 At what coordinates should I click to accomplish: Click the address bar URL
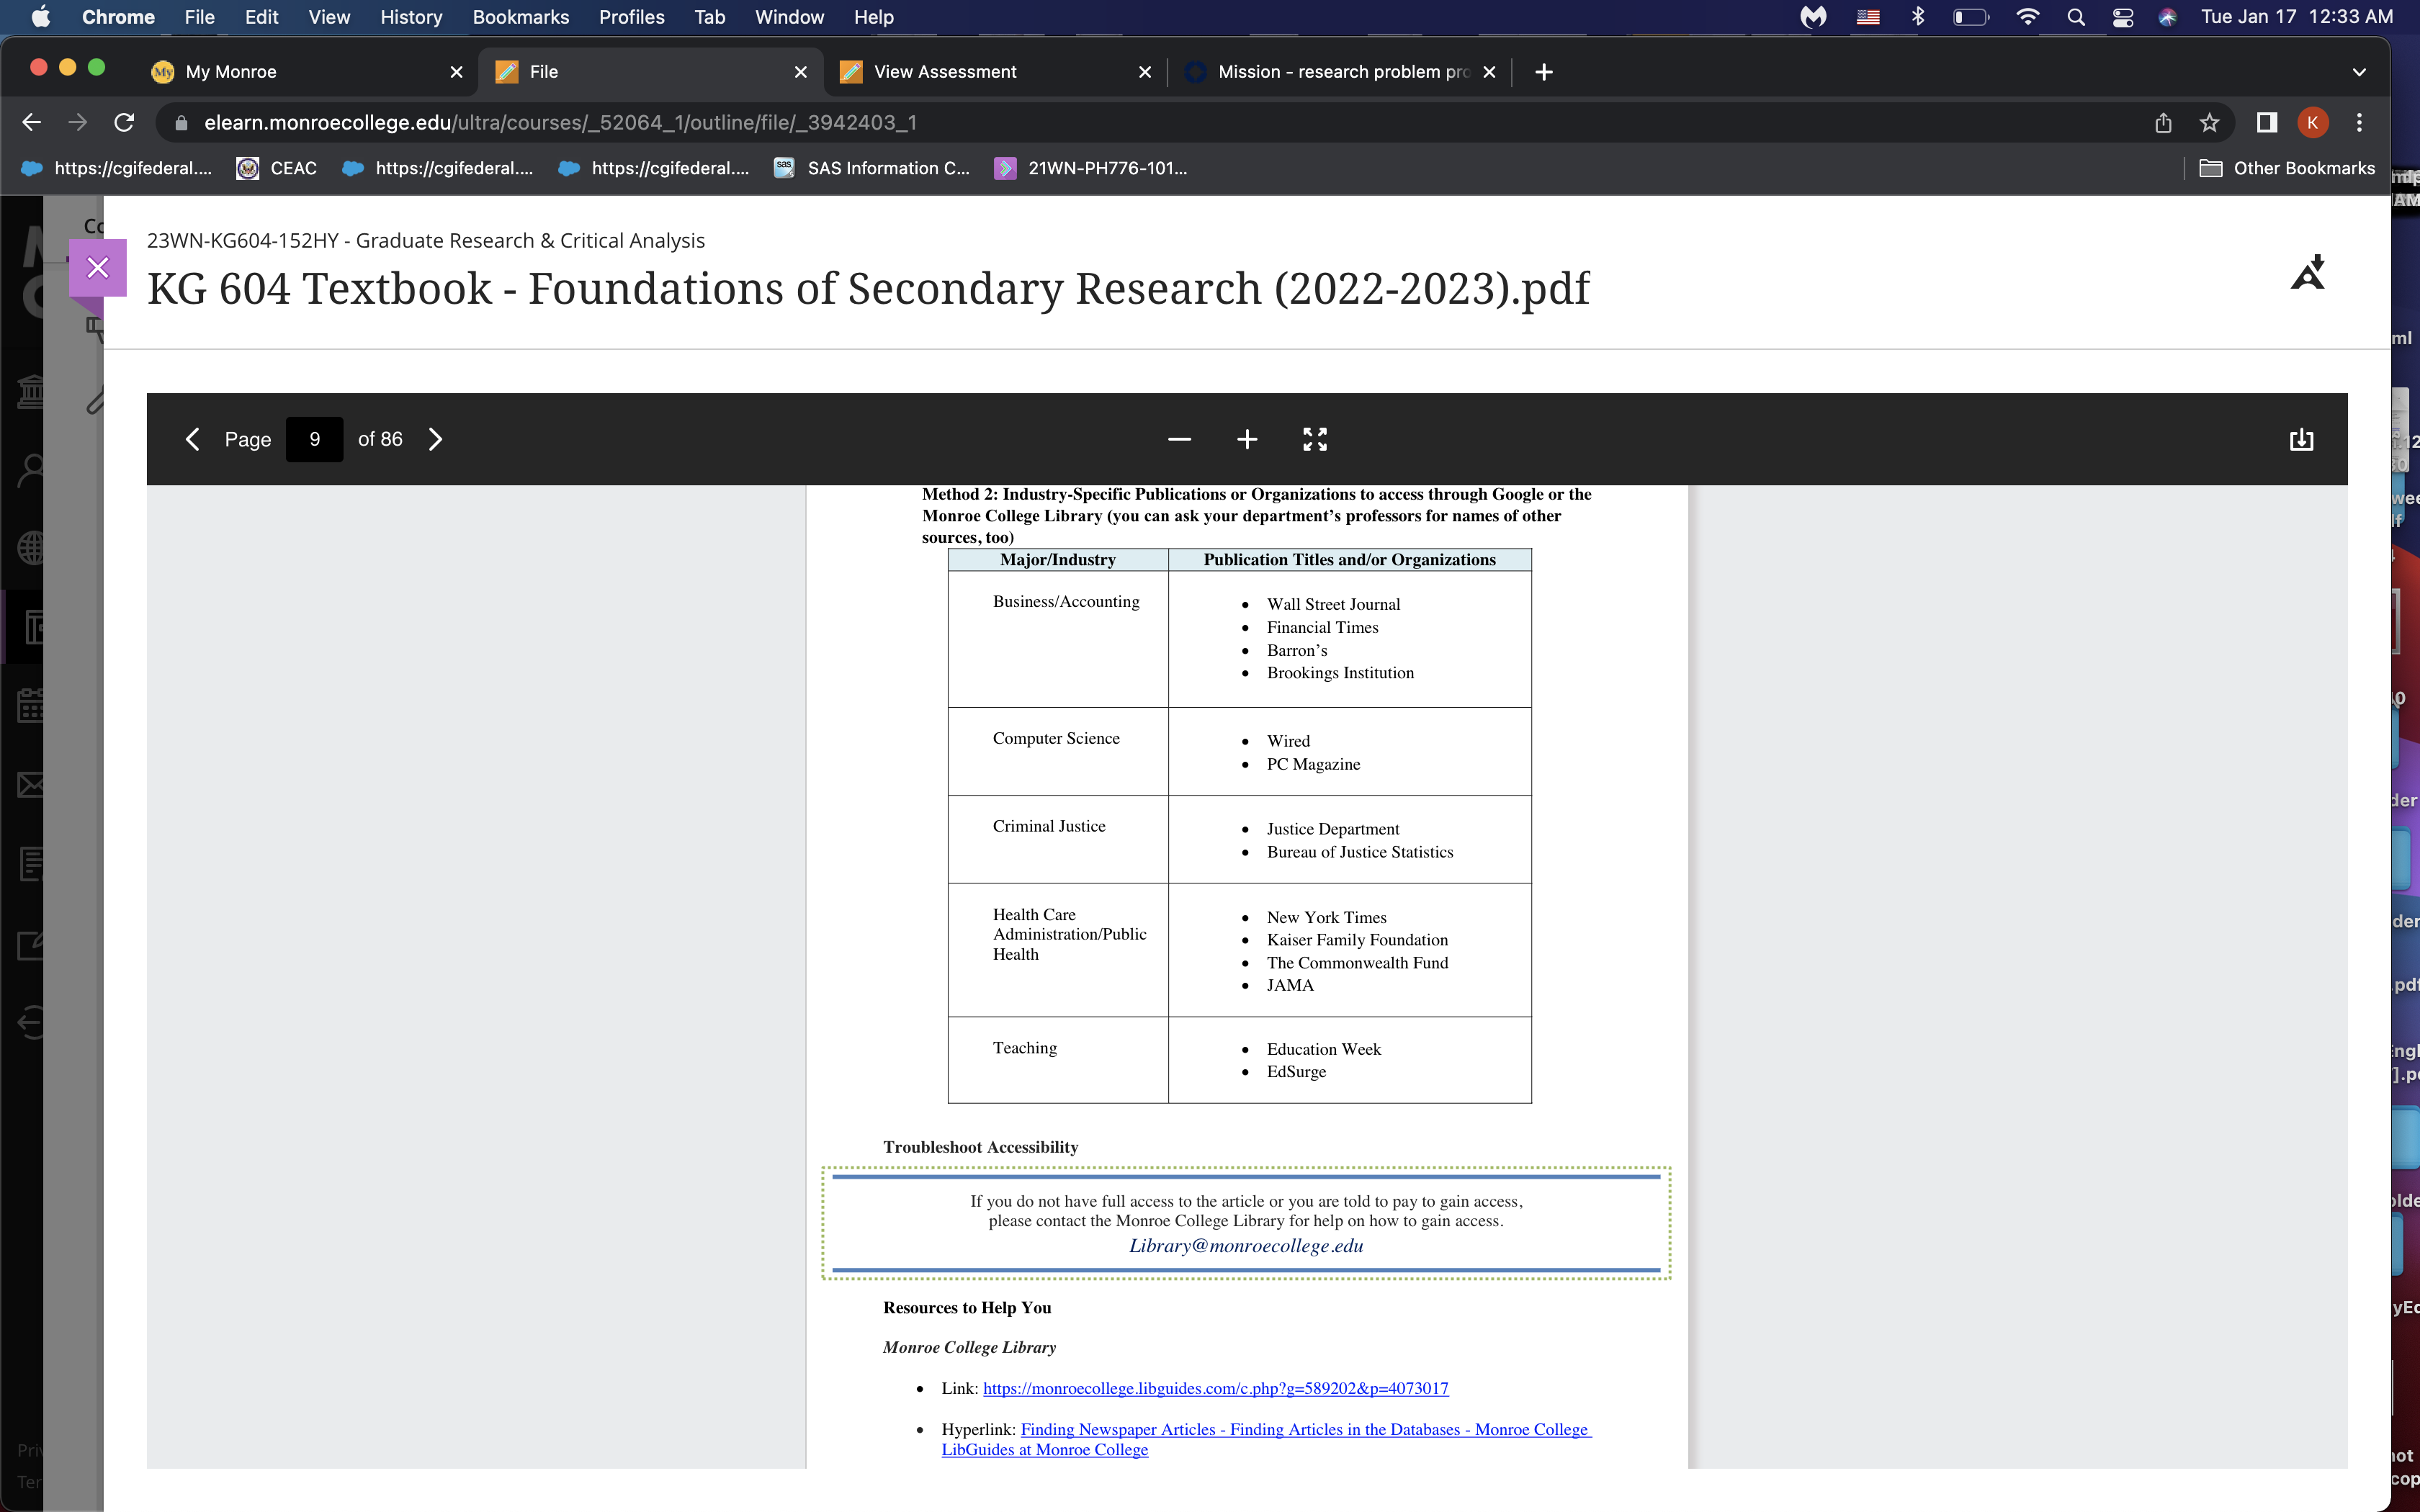(x=560, y=122)
